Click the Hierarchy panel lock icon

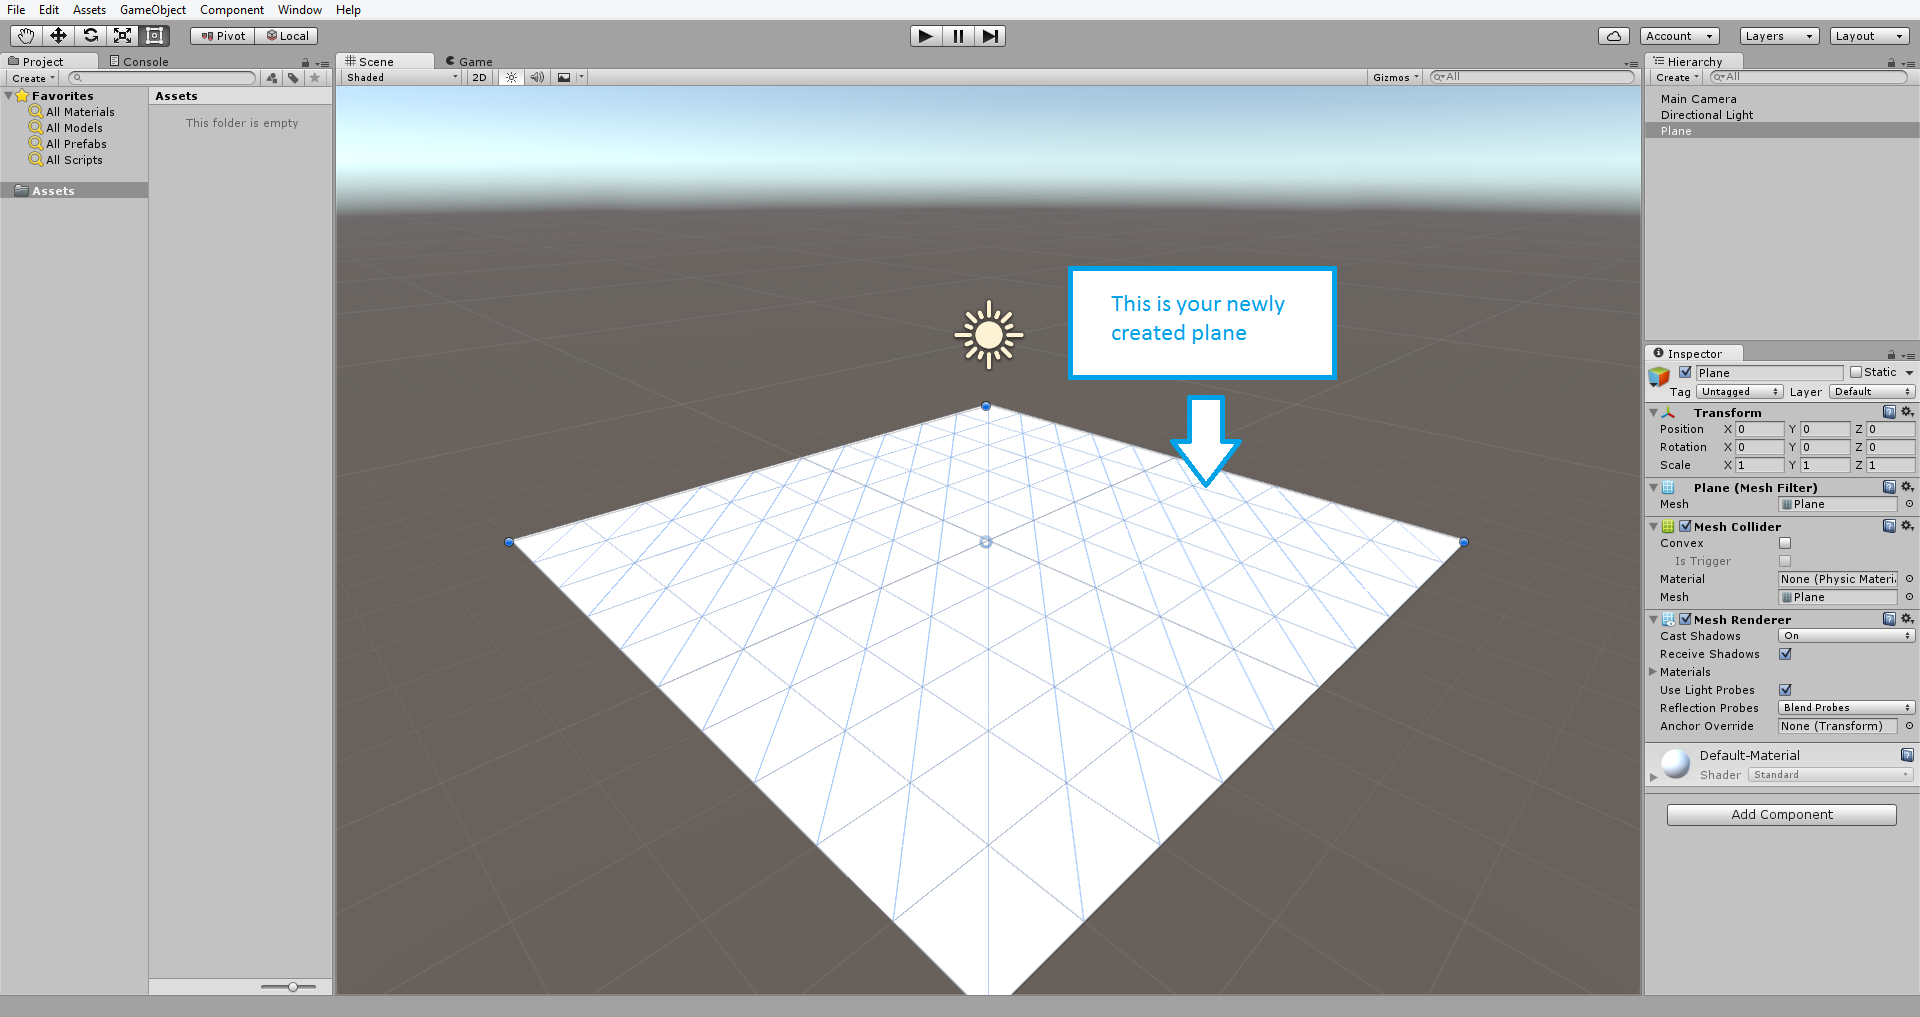1891,63
